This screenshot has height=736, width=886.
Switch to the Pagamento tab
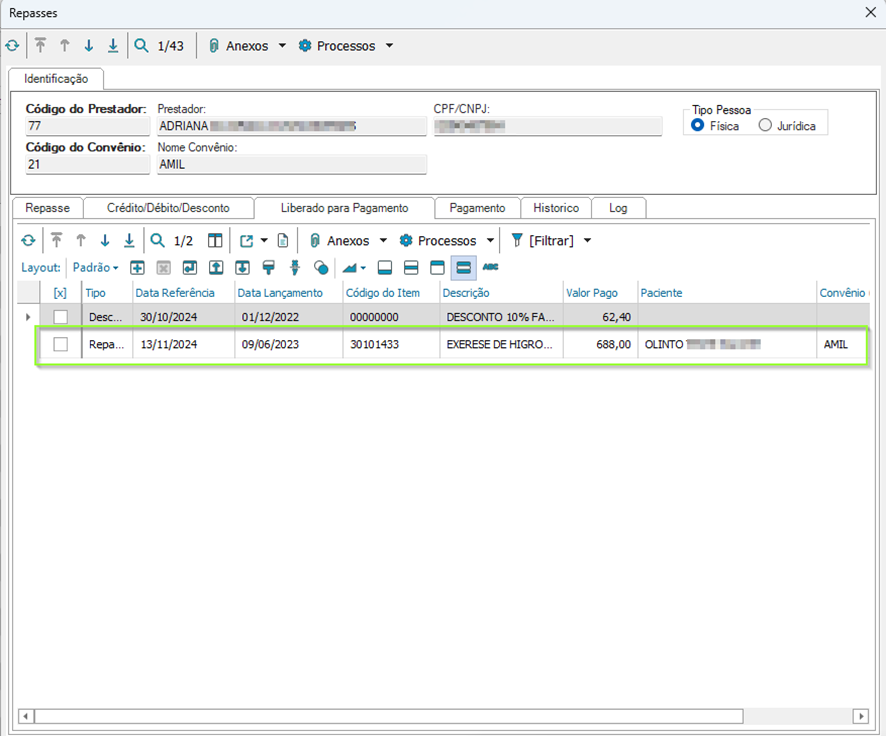click(x=477, y=208)
